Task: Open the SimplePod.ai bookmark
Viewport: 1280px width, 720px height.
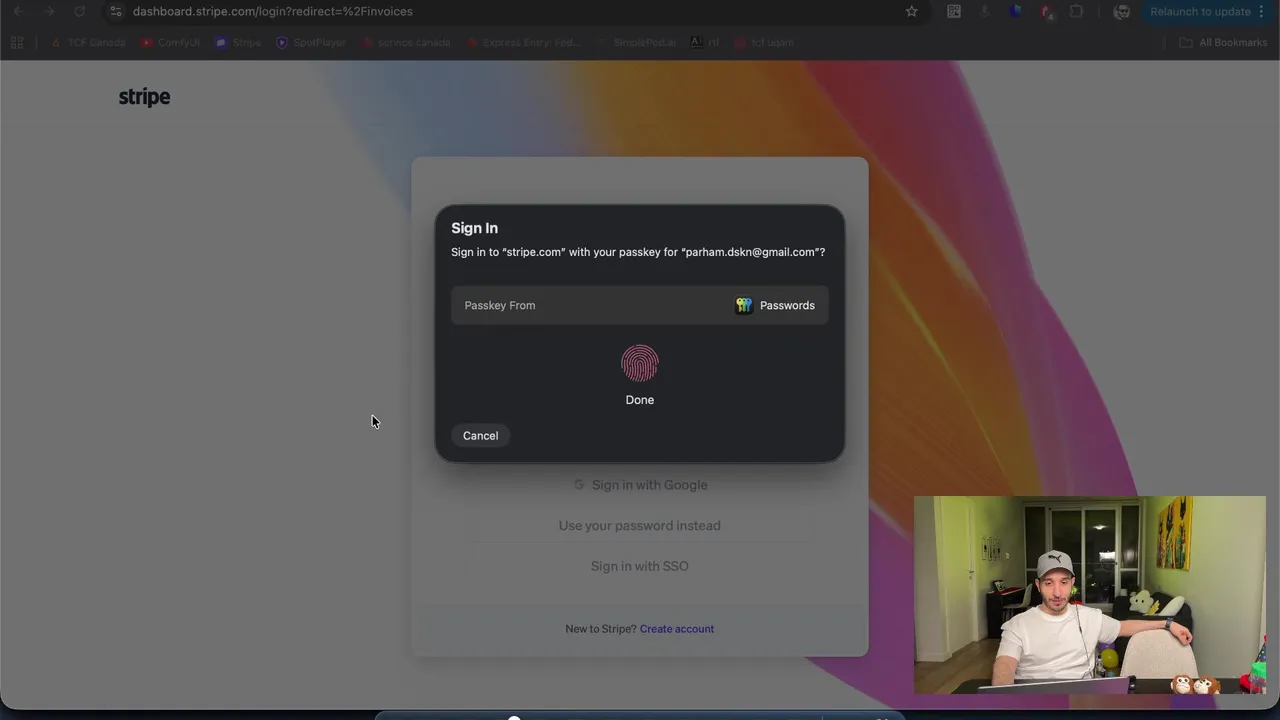Action: coord(636,43)
